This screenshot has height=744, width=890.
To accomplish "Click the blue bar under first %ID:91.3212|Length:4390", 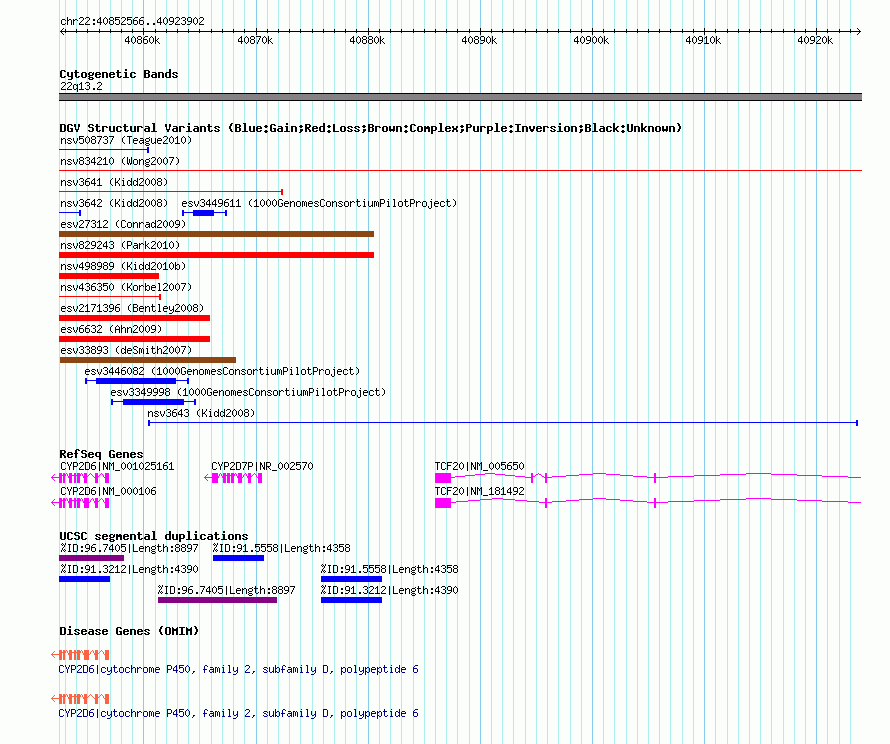I will (85, 579).
